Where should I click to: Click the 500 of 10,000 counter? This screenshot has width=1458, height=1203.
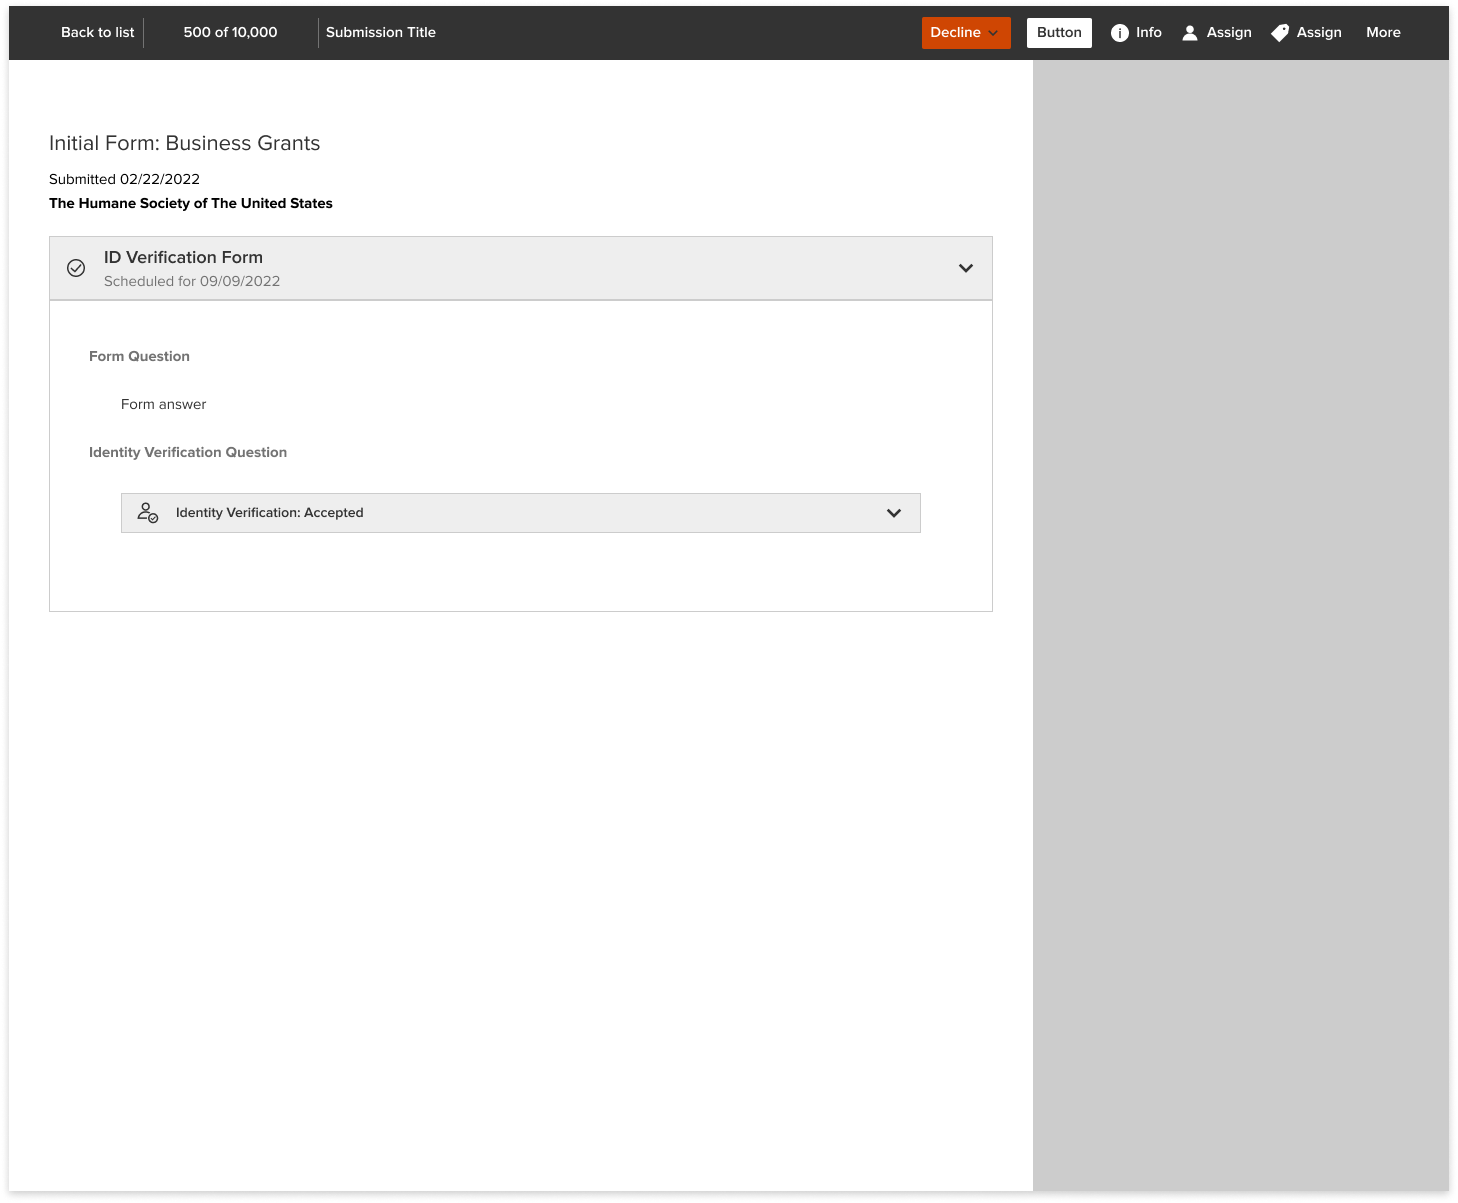230,33
